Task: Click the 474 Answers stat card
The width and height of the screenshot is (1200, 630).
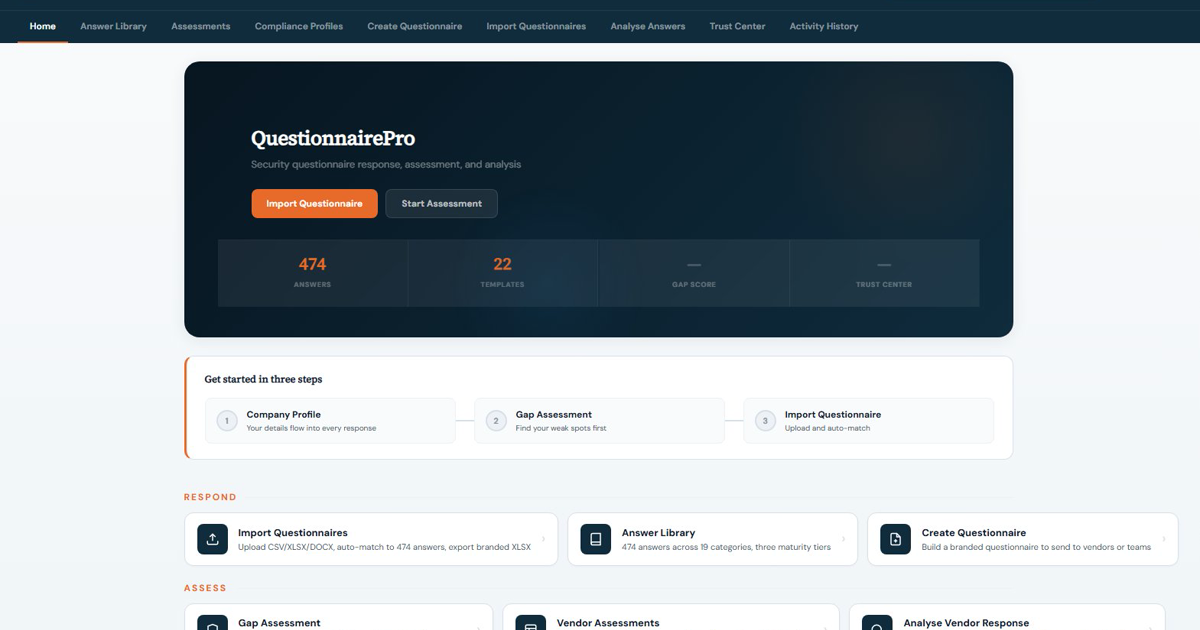Action: coord(312,272)
